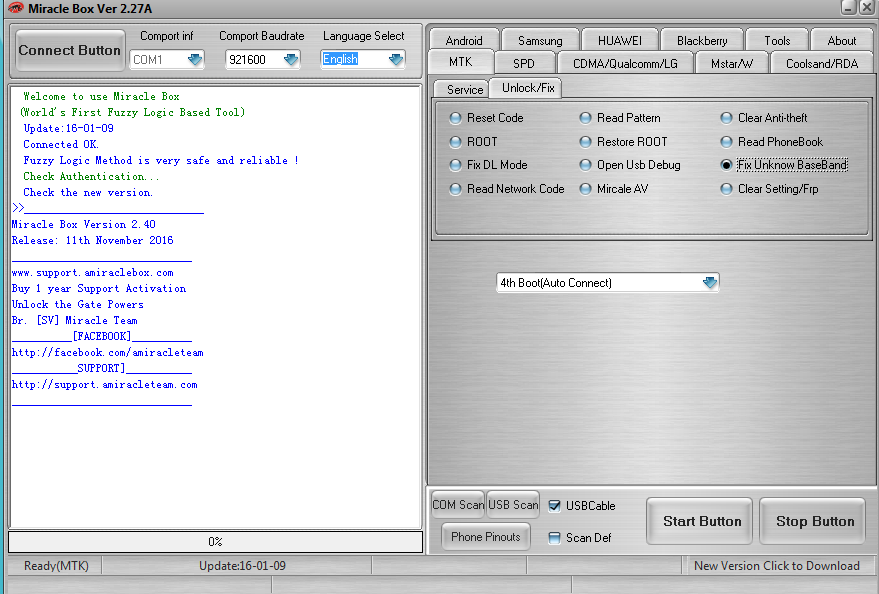Run a COM Scan
Image resolution: width=879 pixels, height=594 pixels.
[x=458, y=505]
